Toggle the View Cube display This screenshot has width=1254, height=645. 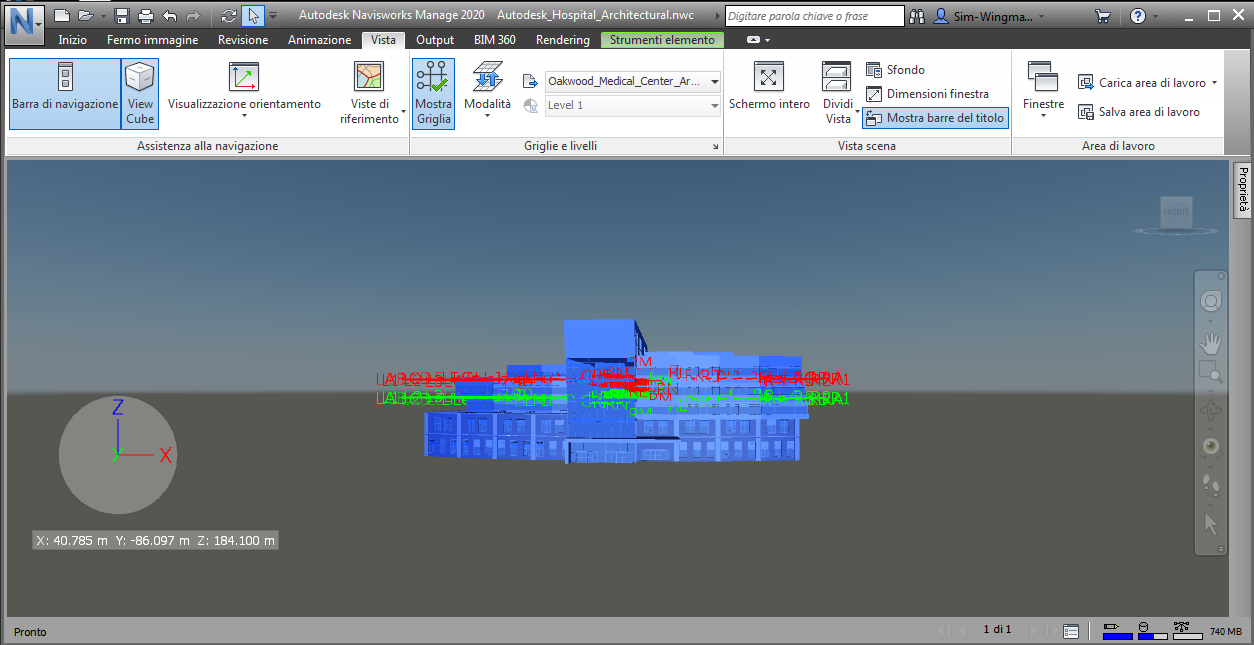(140, 93)
